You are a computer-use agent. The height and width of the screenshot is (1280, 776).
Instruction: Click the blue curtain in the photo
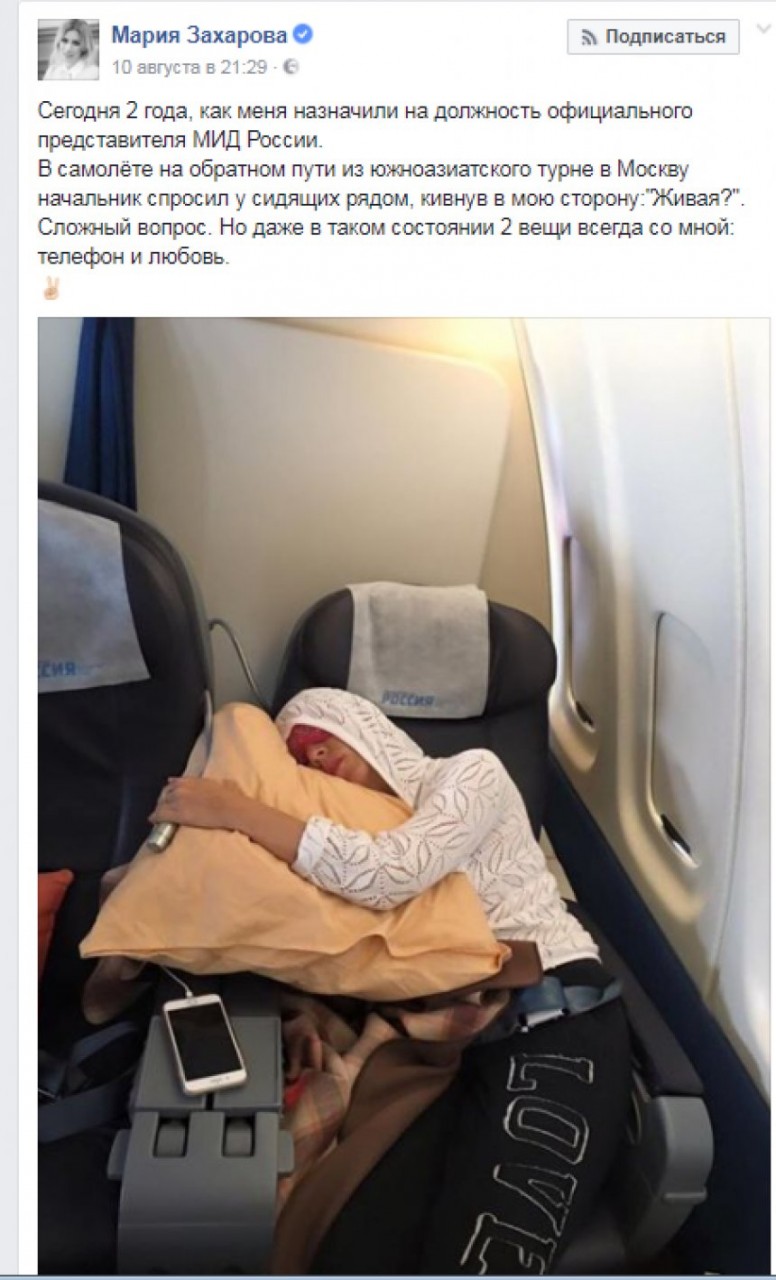click(x=100, y=410)
